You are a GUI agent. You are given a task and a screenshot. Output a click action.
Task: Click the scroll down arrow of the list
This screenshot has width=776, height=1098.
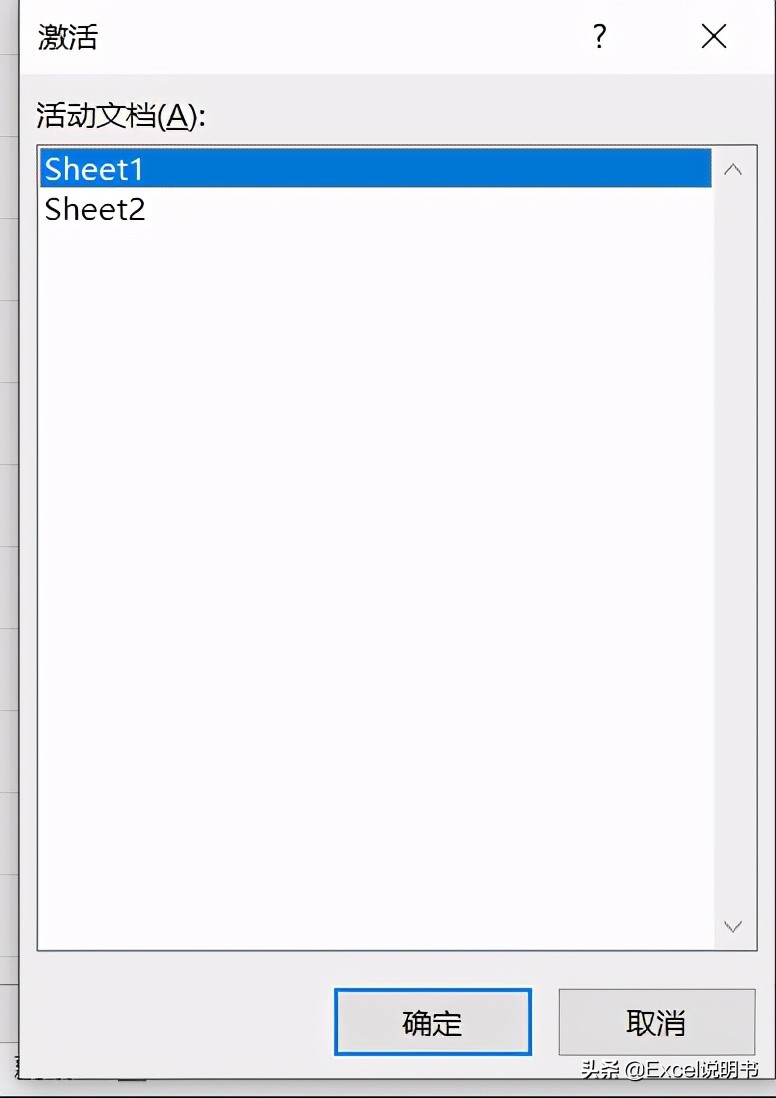[733, 927]
